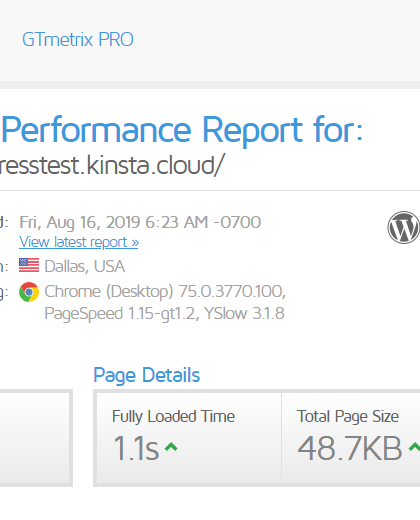This screenshot has width=420, height=520.
Task: Click the partially visible scores box at left
Action: 36,438
